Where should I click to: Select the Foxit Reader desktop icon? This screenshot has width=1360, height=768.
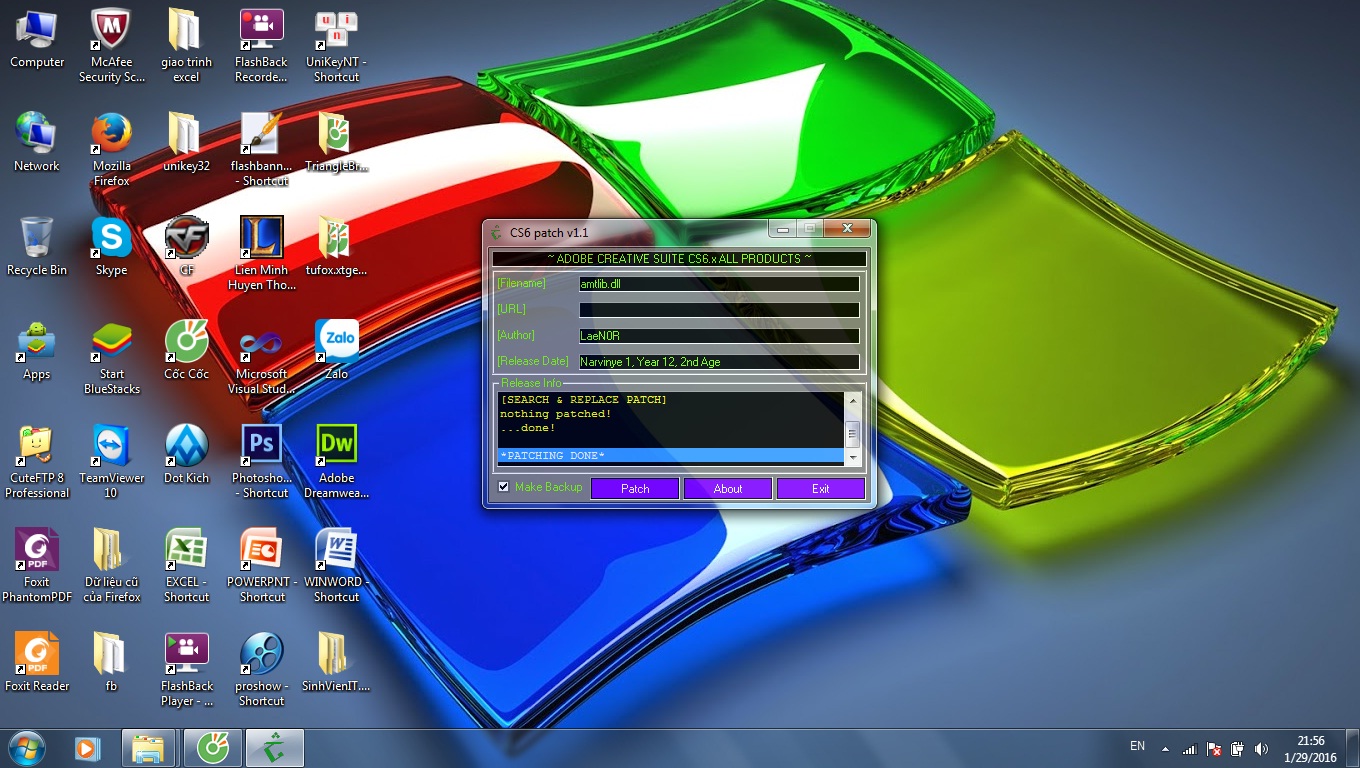pos(37,663)
